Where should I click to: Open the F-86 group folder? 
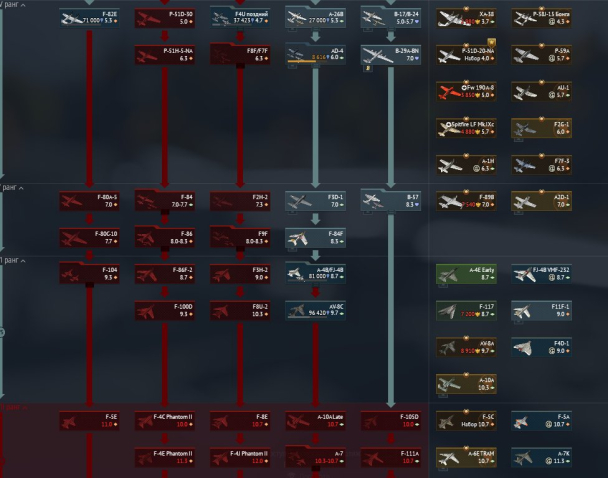165,237
